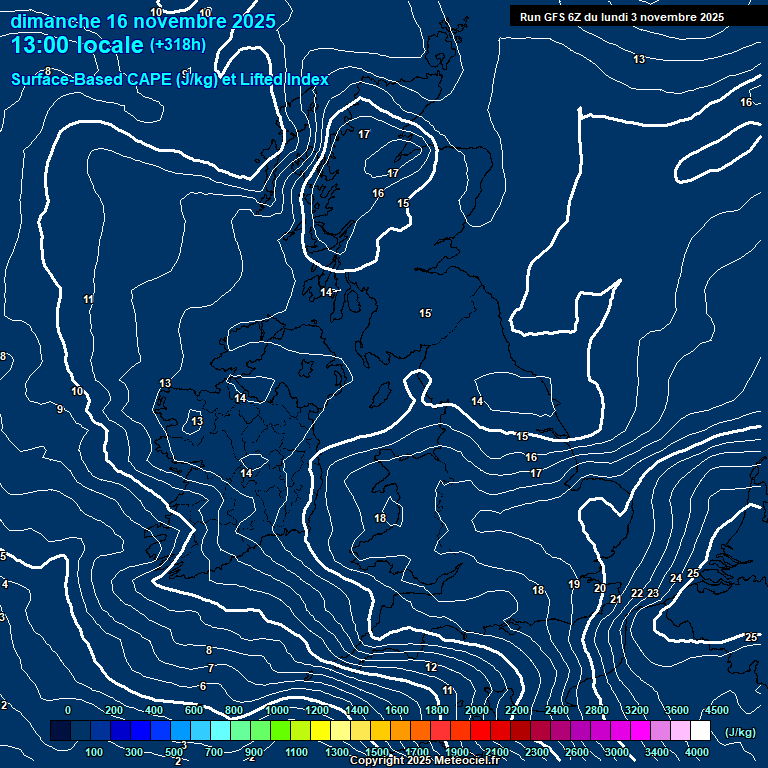Click the '300' legend value
Image resolution: width=768 pixels, height=768 pixels.
134,752
